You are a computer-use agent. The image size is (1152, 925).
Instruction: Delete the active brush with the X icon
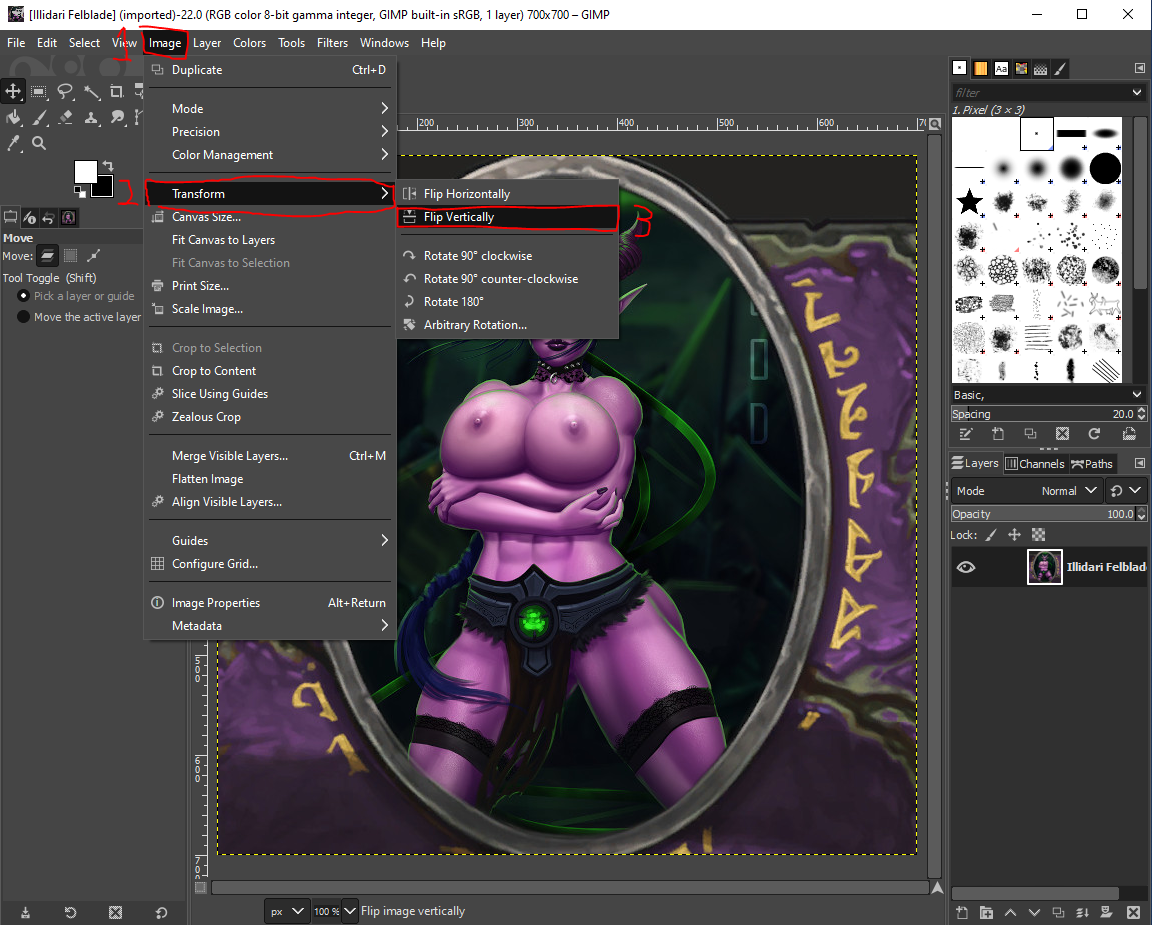(x=1063, y=433)
